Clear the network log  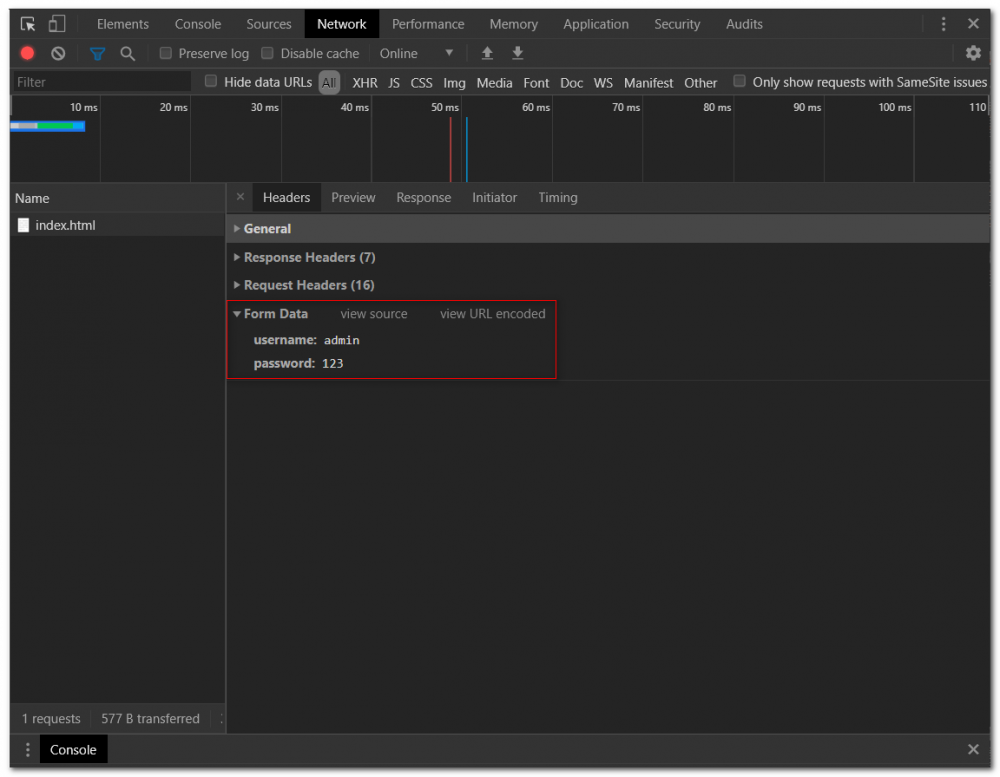[58, 54]
